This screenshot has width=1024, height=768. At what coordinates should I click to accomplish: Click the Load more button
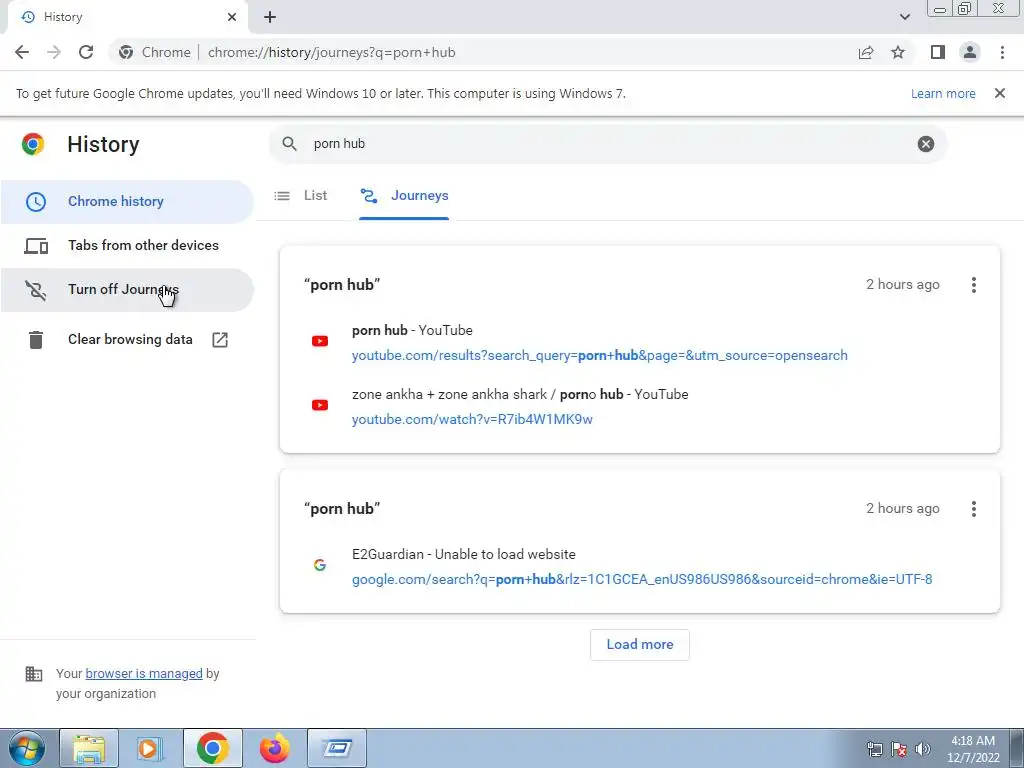point(639,645)
